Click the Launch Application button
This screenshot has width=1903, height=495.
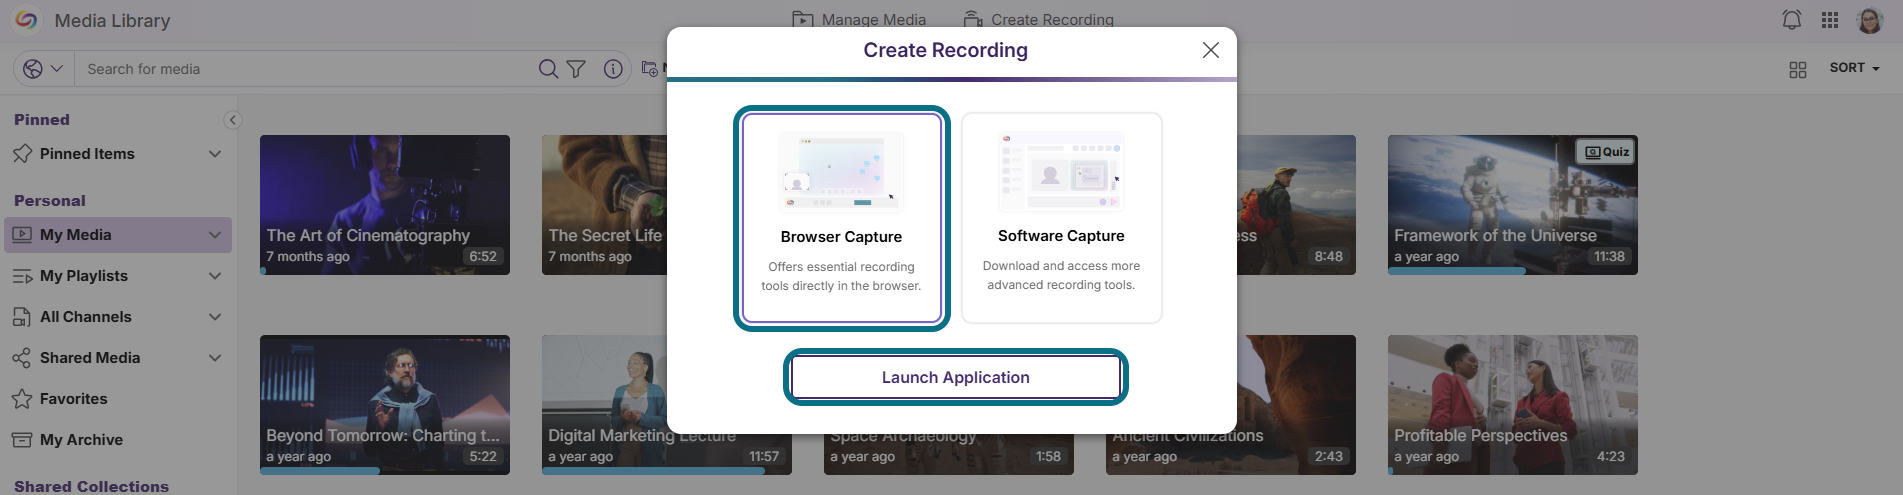point(955,377)
